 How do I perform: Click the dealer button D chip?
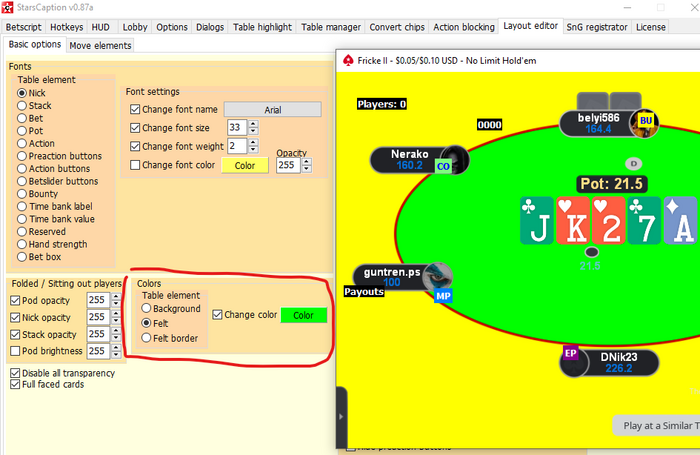coord(633,163)
